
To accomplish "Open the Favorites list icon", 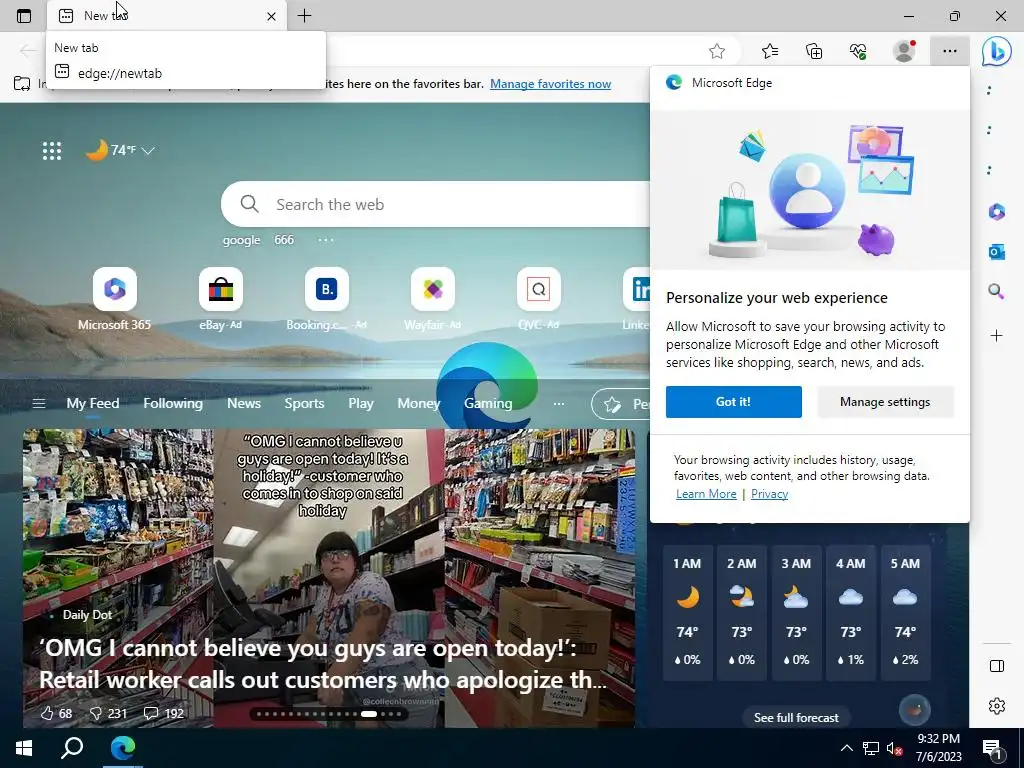I will (x=770, y=51).
